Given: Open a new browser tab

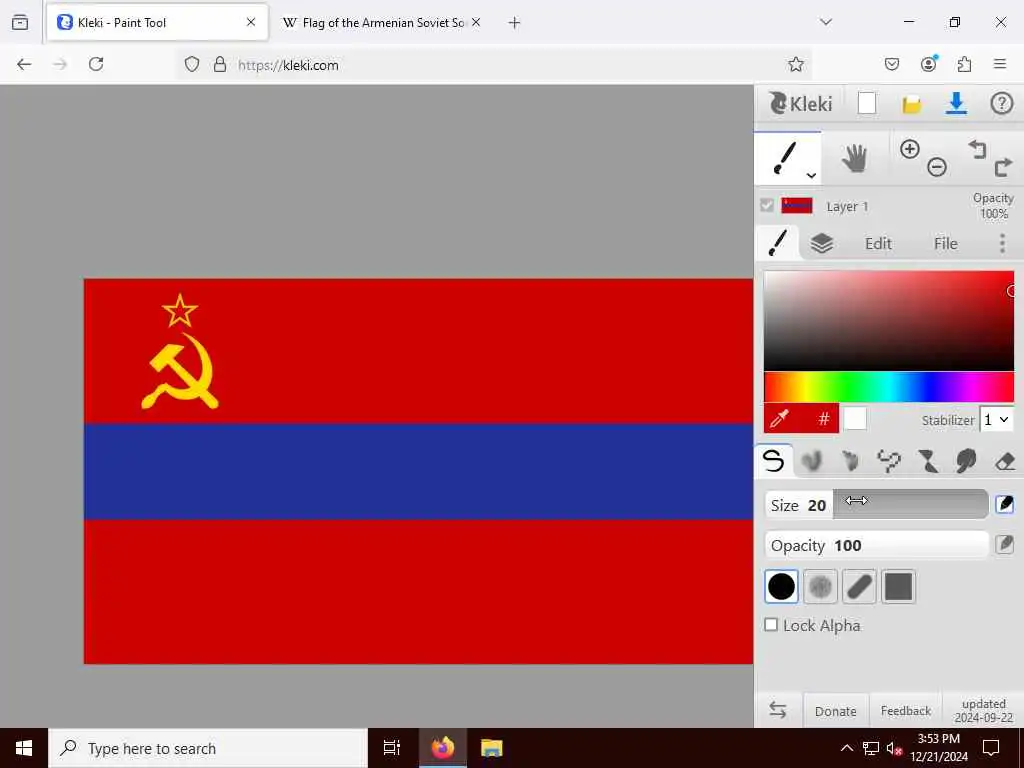Looking at the screenshot, I should tap(514, 23).
